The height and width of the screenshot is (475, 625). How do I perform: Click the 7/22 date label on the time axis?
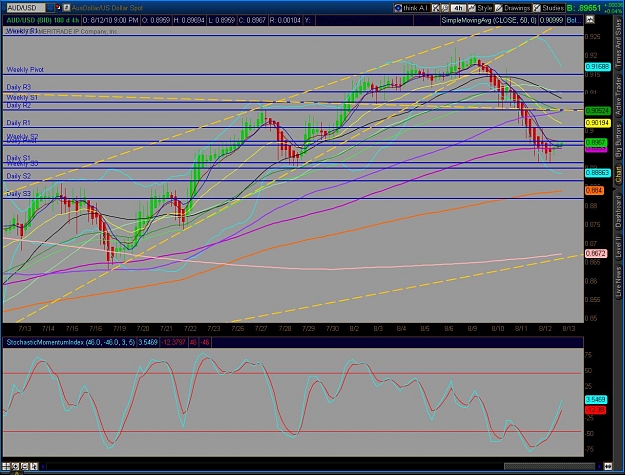[x=190, y=329]
